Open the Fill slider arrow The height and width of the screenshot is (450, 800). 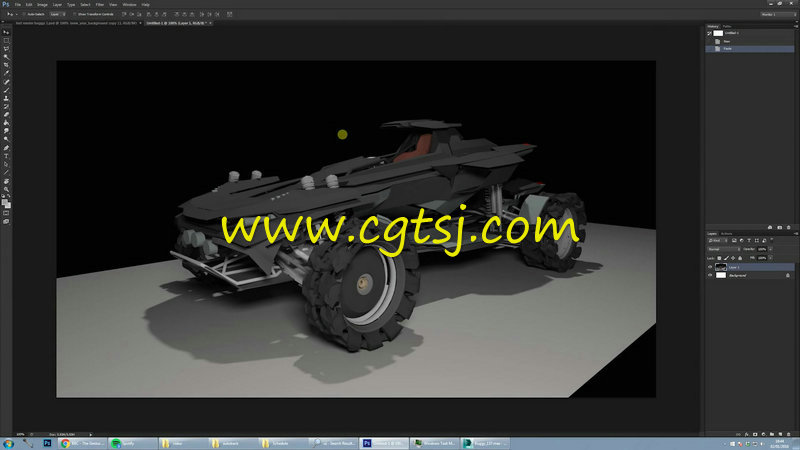[x=770, y=258]
